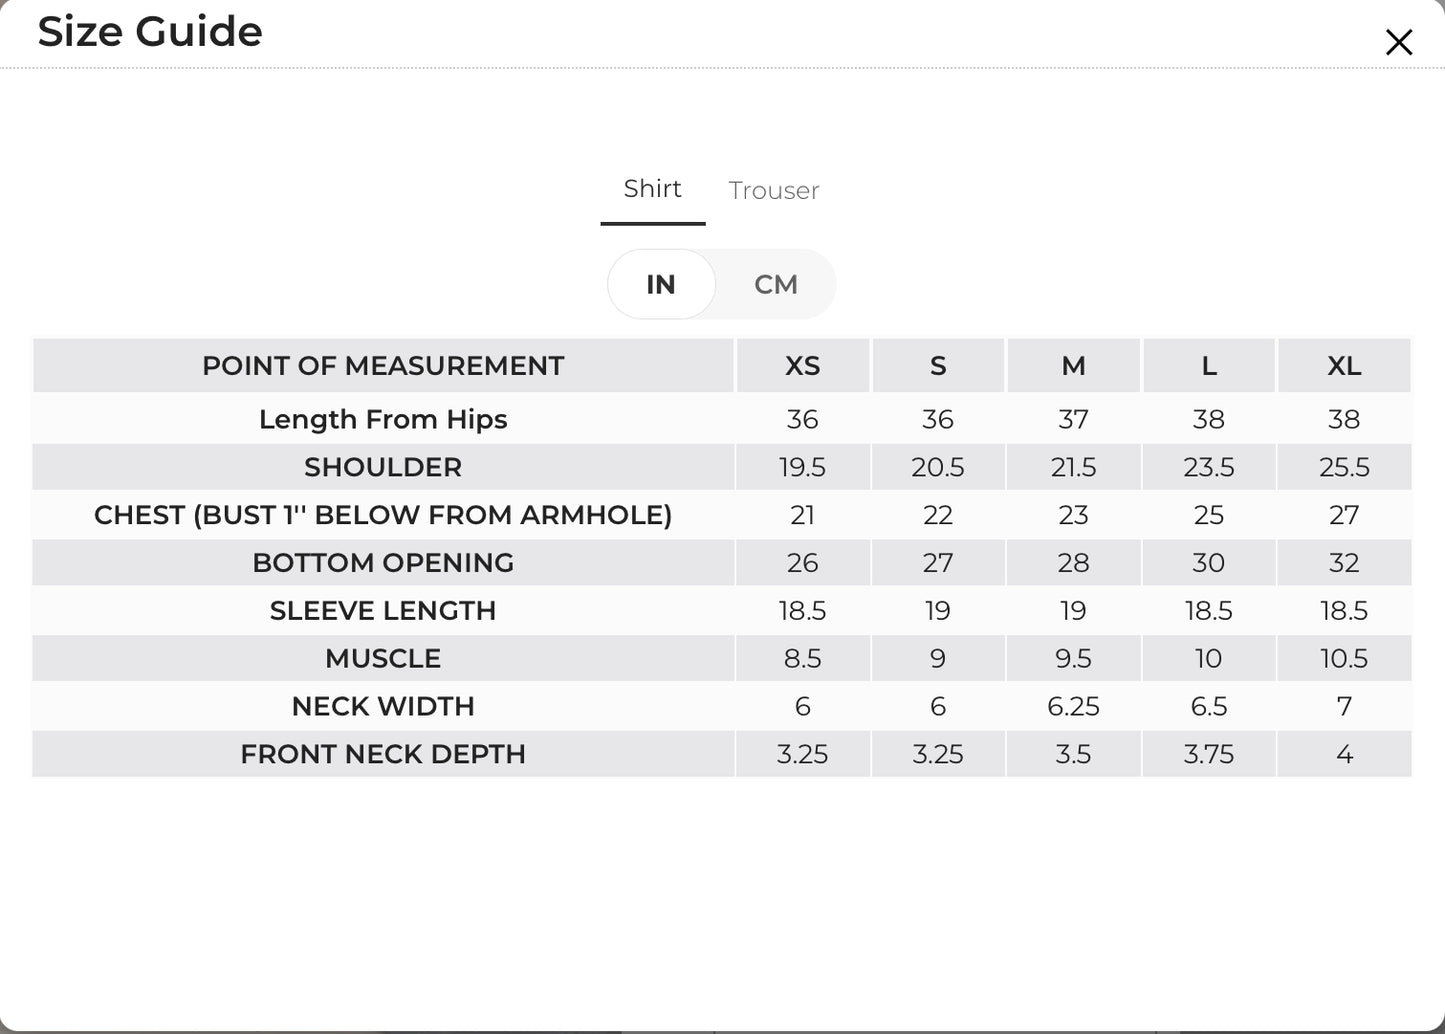Click the L size column header

click(1209, 366)
